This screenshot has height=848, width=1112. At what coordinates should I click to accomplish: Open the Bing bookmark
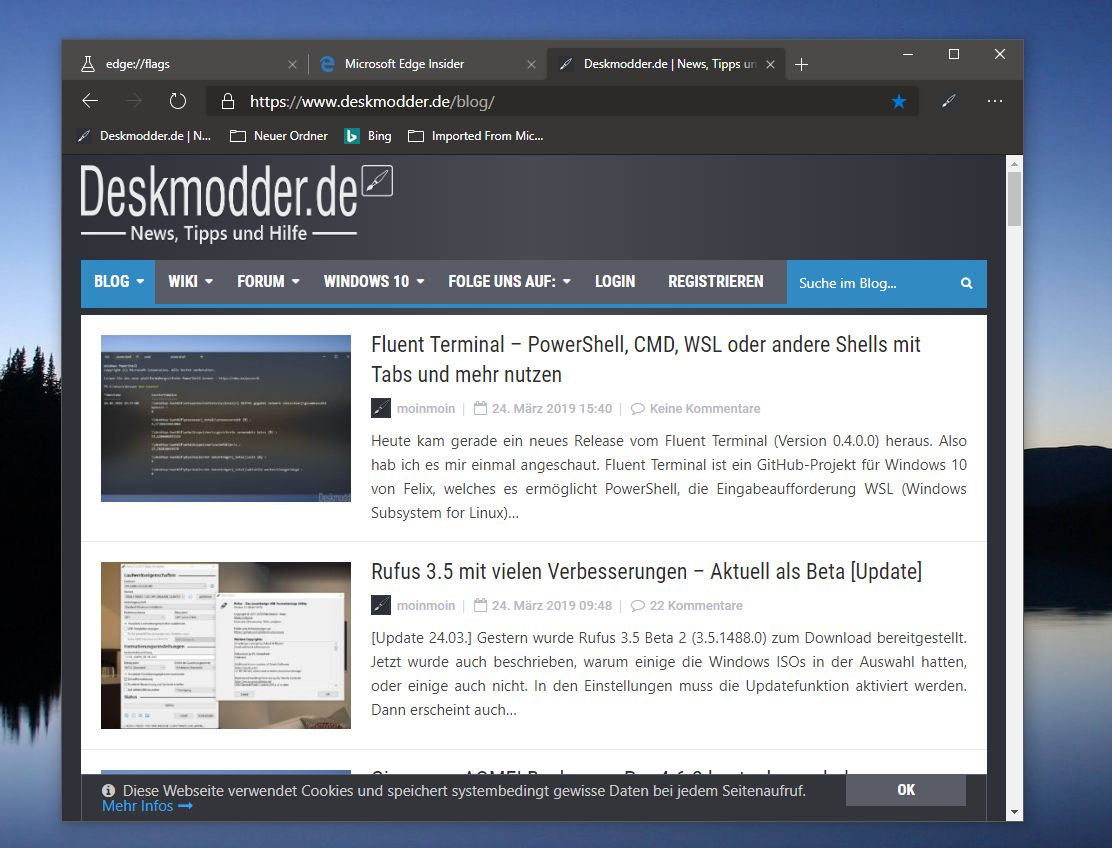368,135
